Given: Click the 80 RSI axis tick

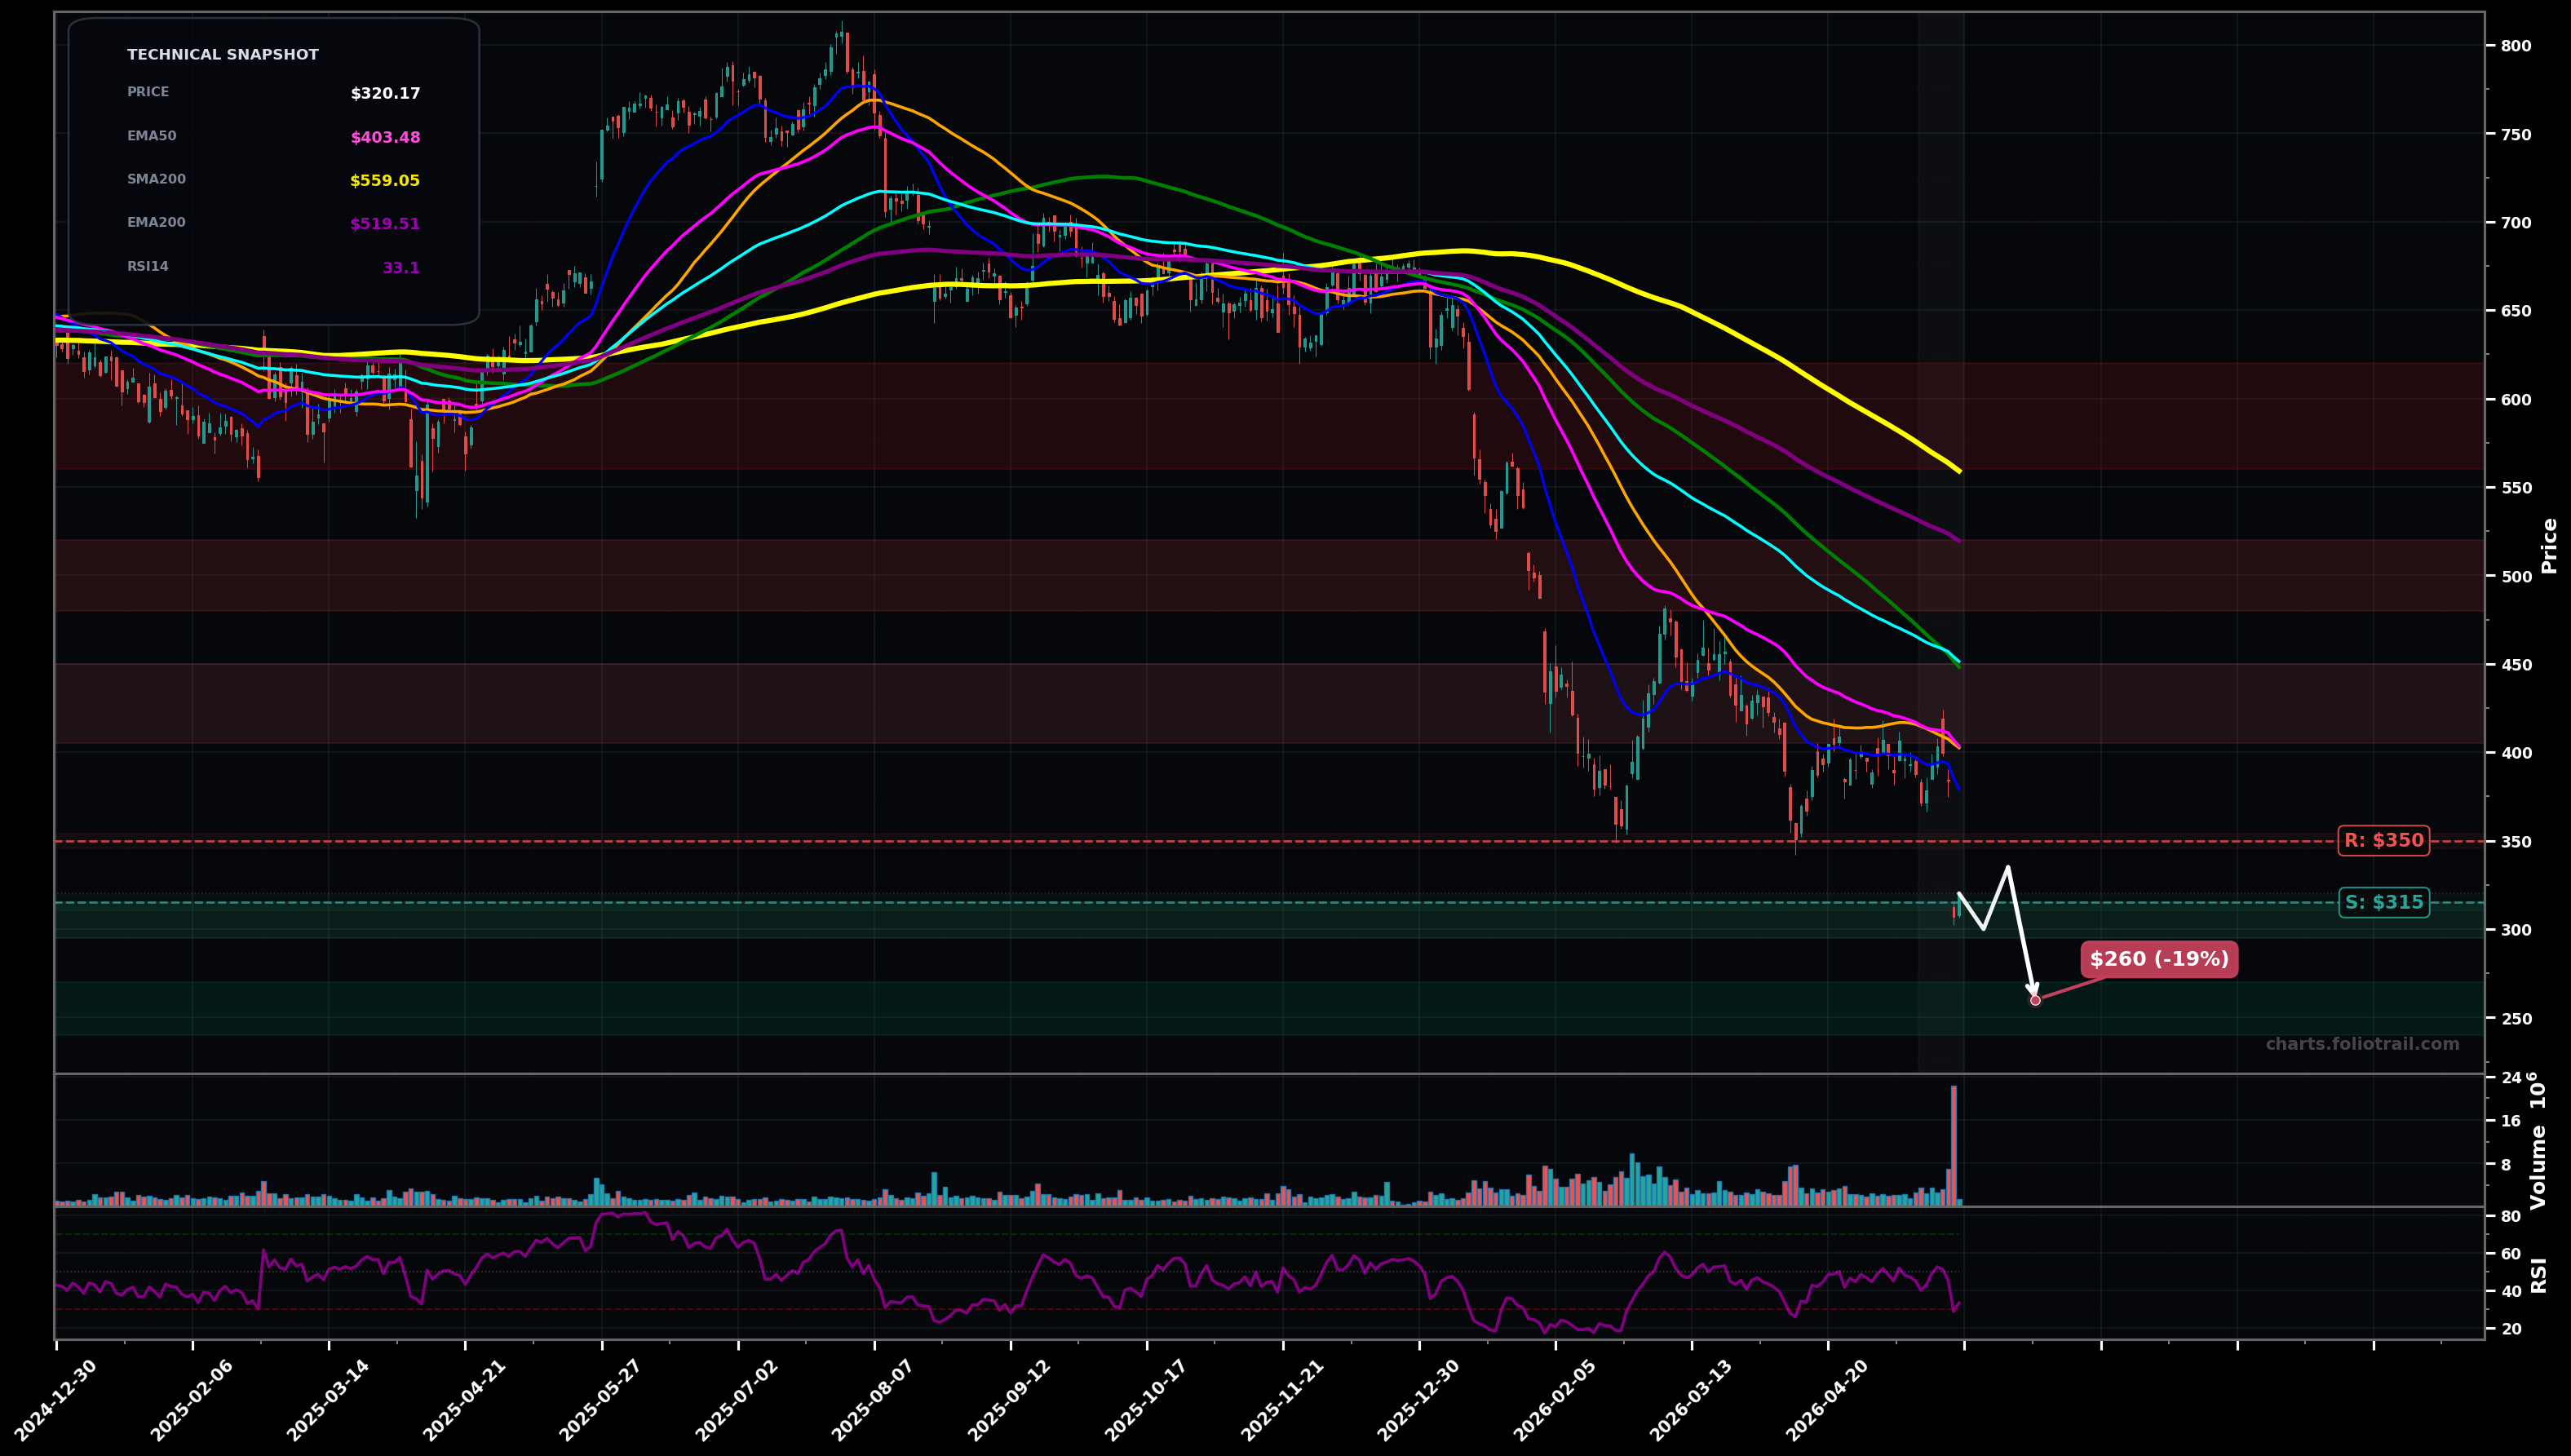Looking at the screenshot, I should (2510, 1216).
